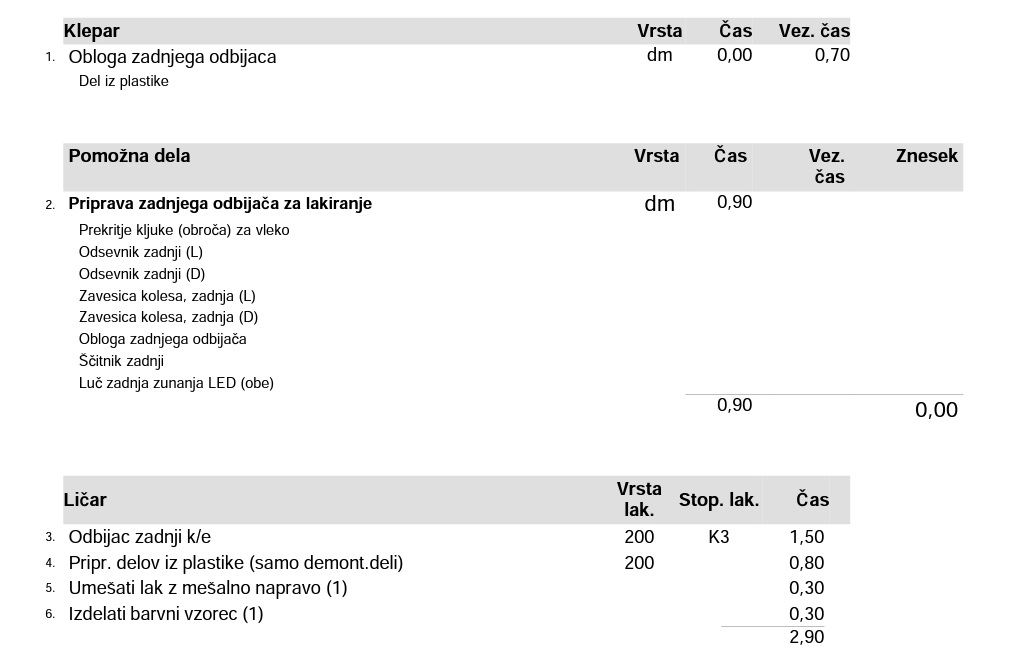Click 'Prekritje kljuke (obroča) za vleko'

click(184, 230)
